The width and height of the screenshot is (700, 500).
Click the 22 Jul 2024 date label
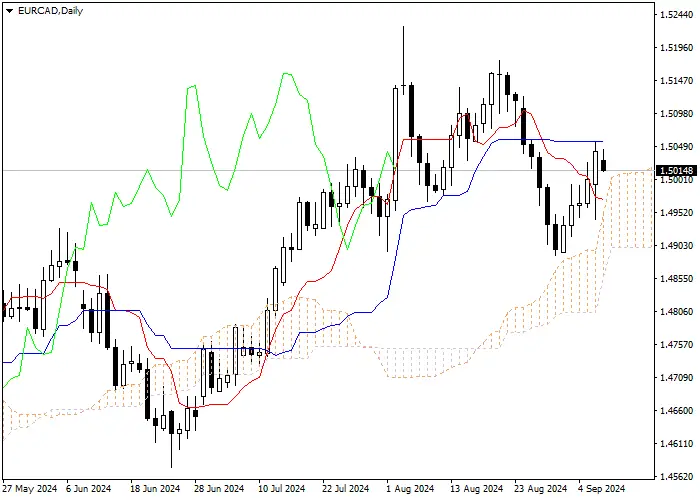tap(346, 489)
